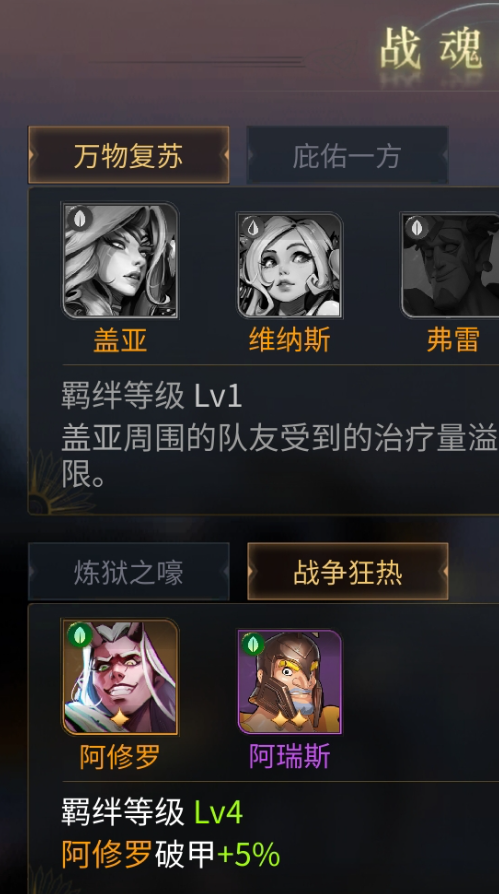Open 阿修罗 hero portrait
This screenshot has width=499, height=894.
coord(120,677)
